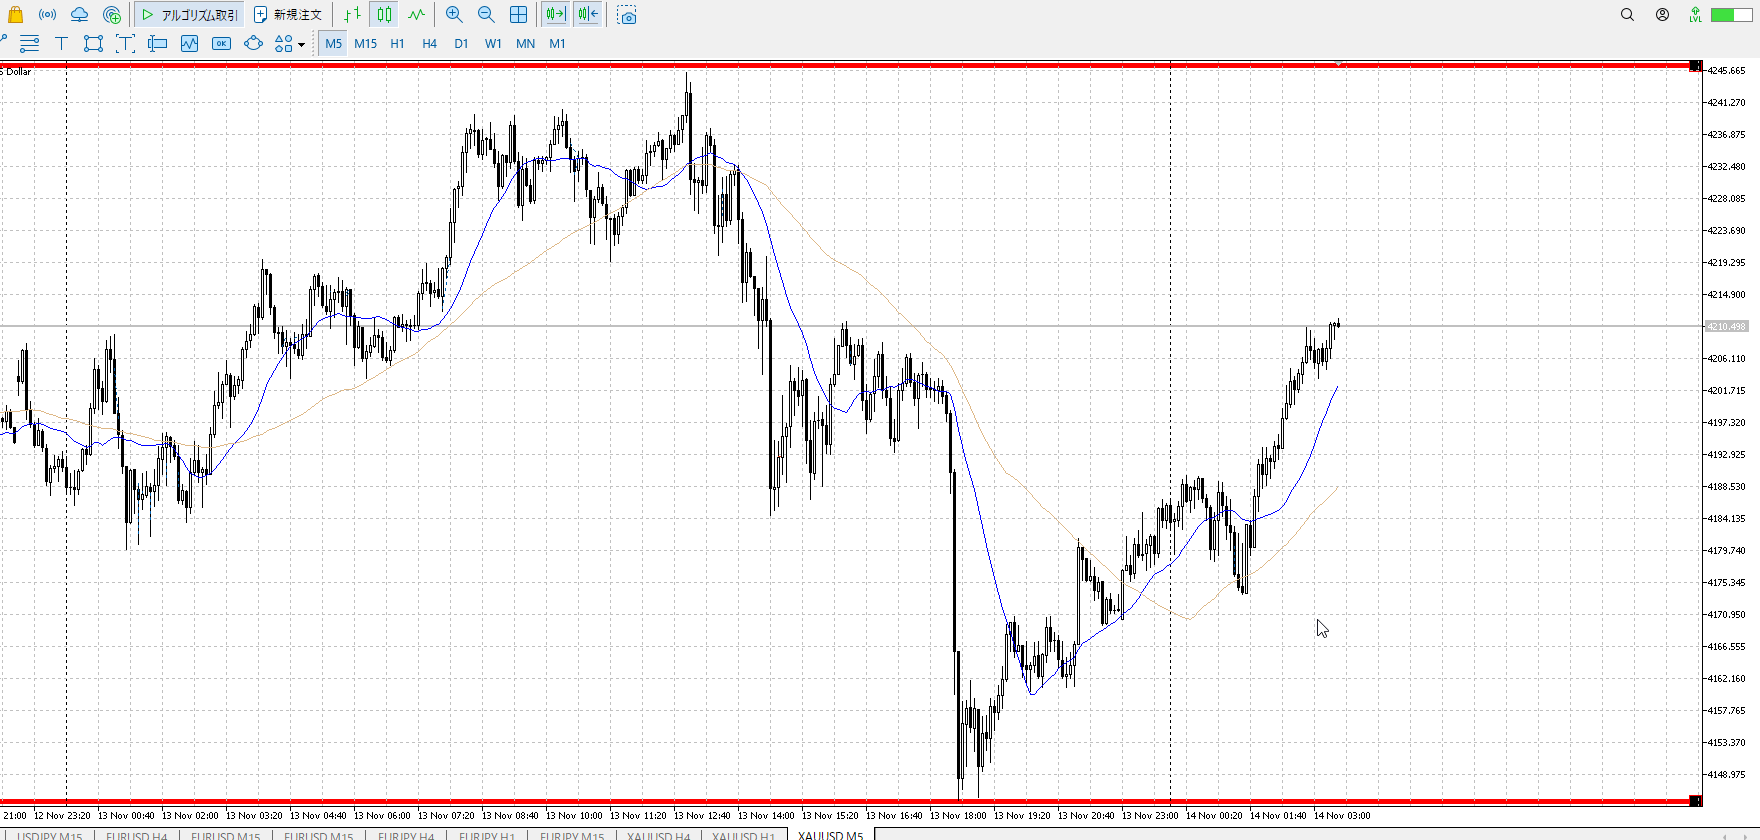Switch to line chart style

pyautogui.click(x=416, y=15)
